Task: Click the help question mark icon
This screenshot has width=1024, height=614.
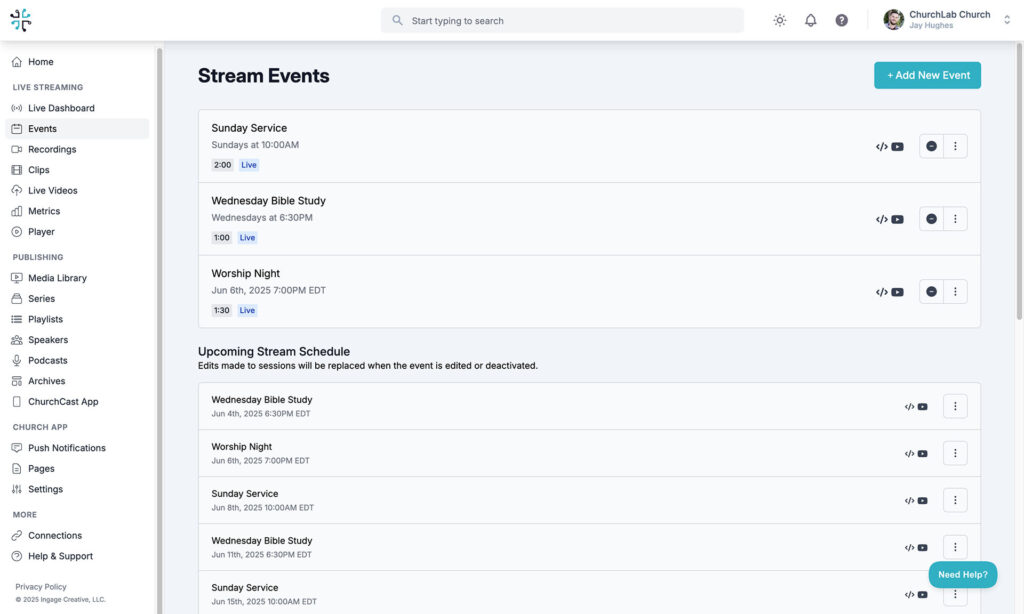Action: (842, 20)
